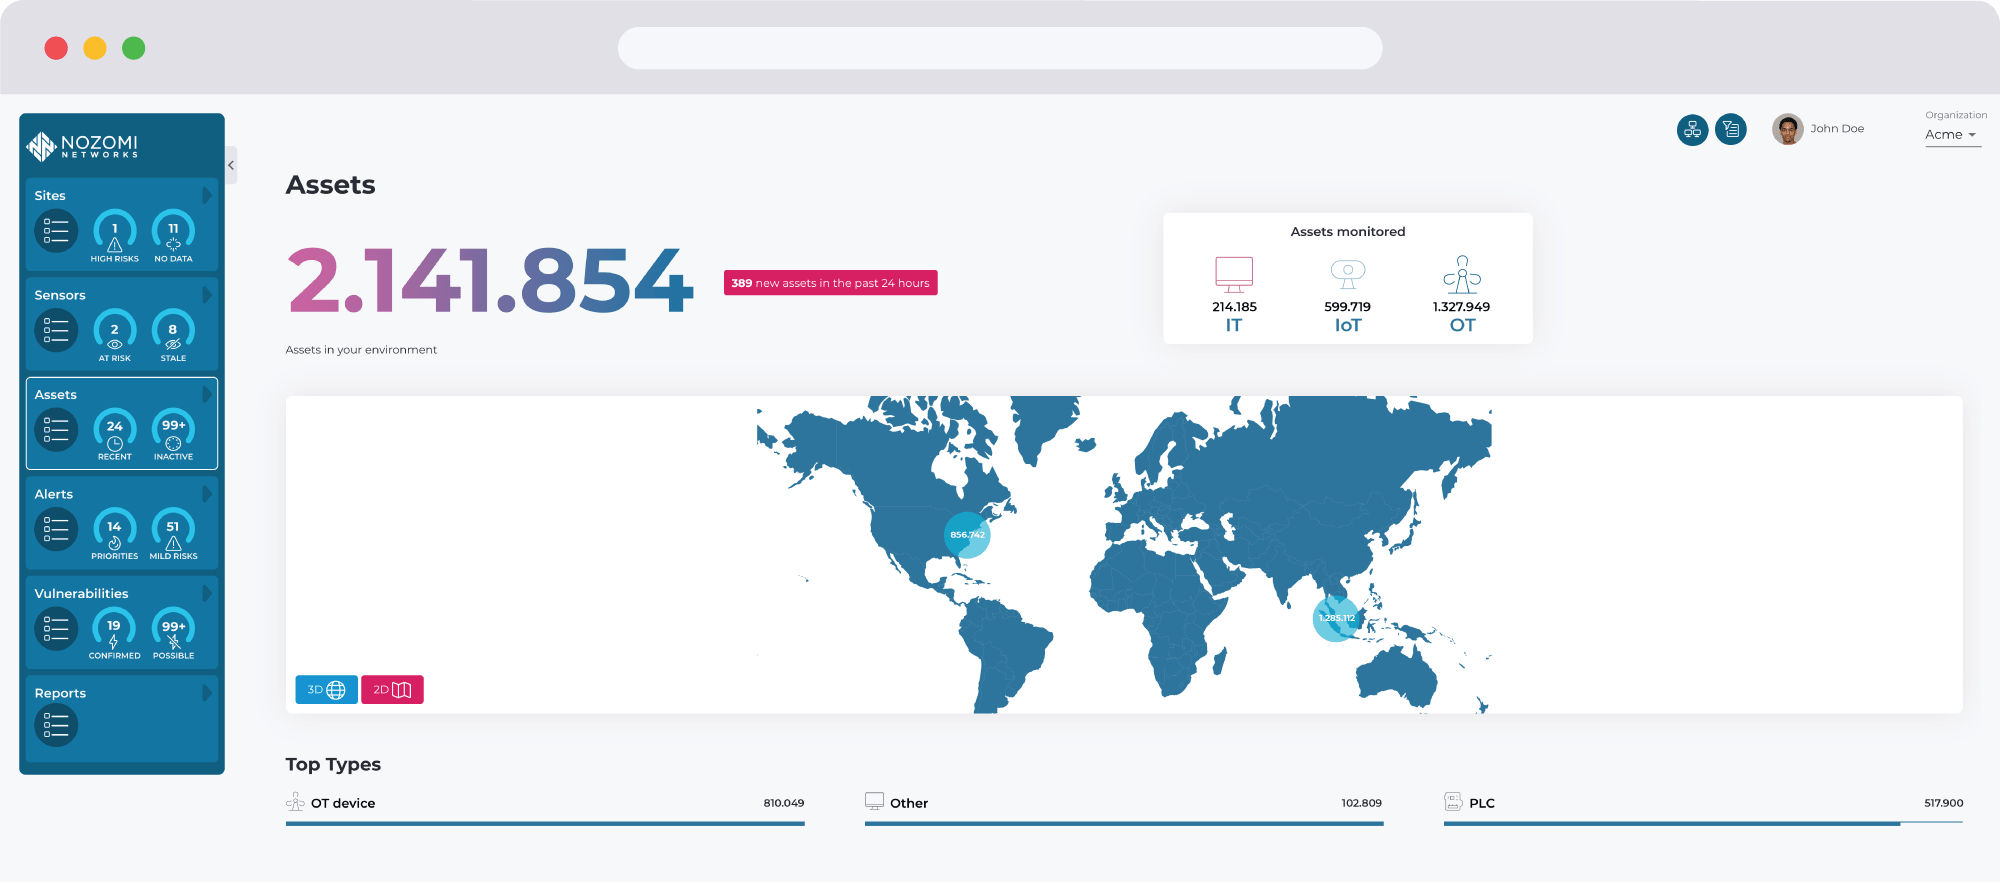Open the Reports list icon

tap(56, 726)
